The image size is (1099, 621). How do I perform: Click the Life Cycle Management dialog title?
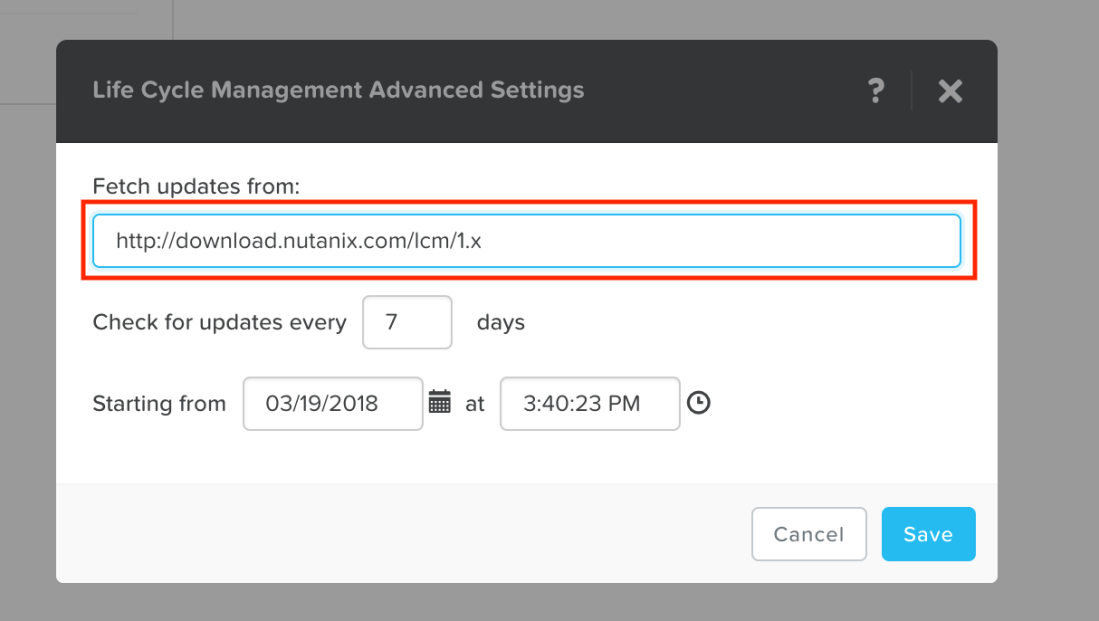click(x=338, y=90)
